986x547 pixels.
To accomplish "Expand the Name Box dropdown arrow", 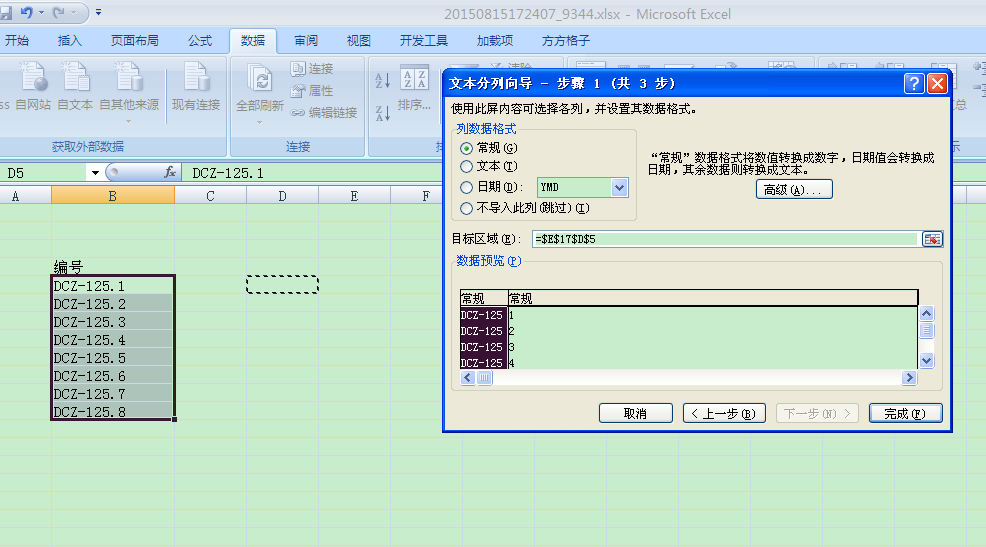I will (96, 173).
